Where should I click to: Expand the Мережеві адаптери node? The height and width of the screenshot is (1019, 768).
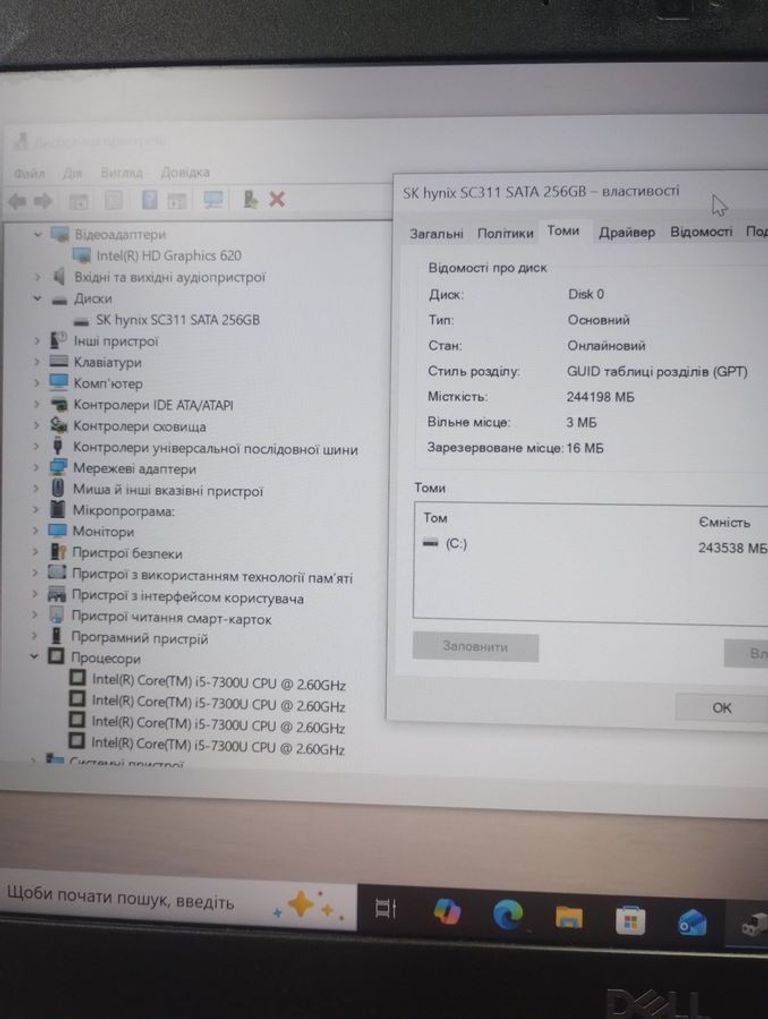click(36, 468)
